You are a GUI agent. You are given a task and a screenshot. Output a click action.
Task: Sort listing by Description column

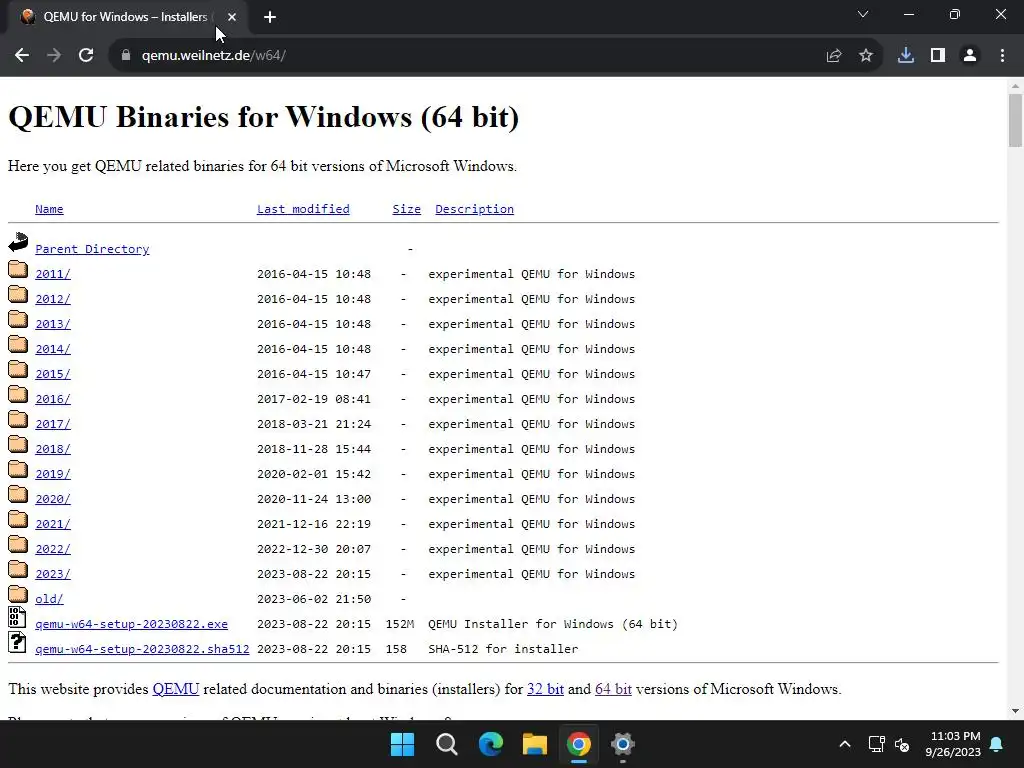(x=475, y=209)
